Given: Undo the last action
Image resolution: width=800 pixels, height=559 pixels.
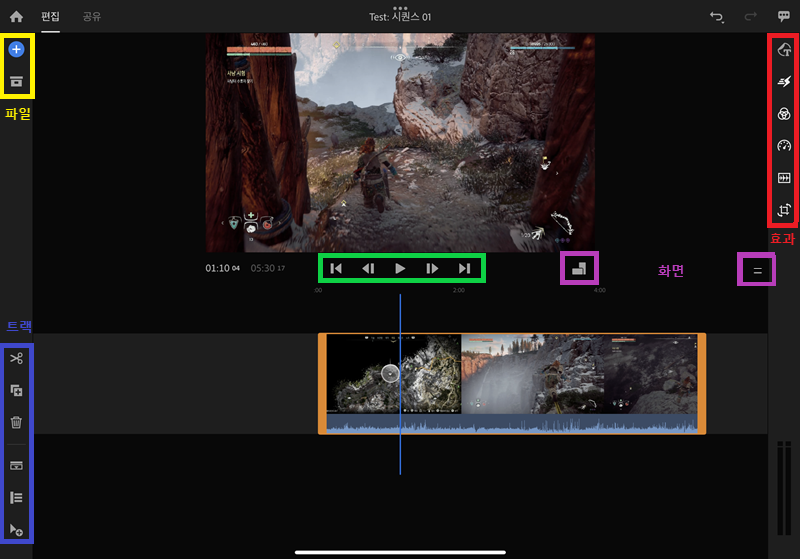Looking at the screenshot, I should click(717, 17).
